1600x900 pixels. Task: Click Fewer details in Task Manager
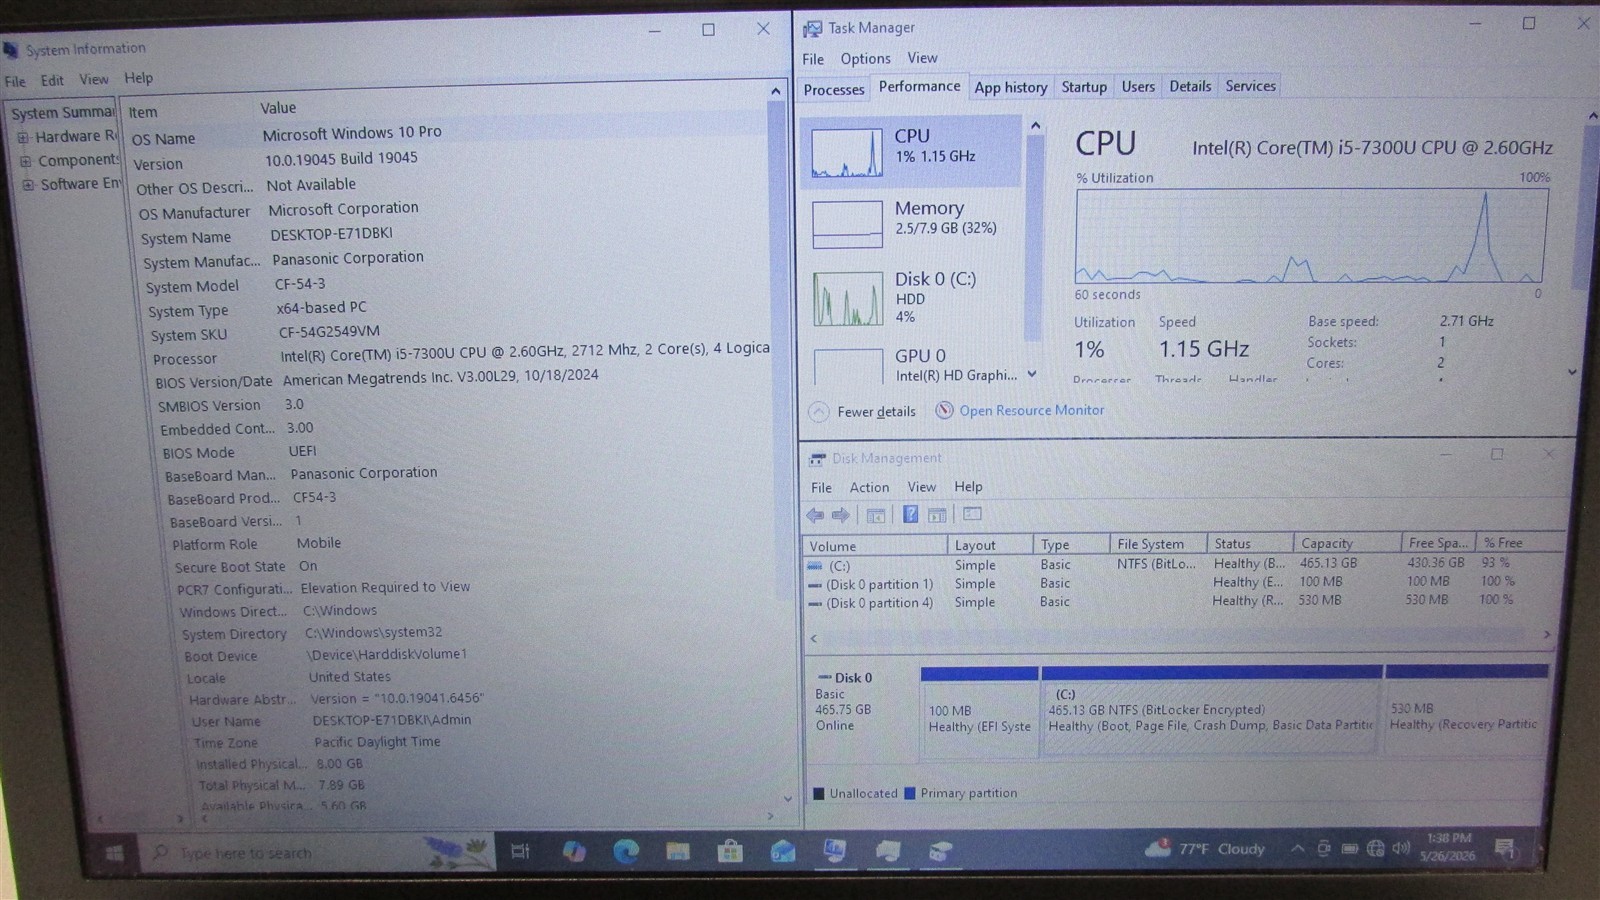pos(876,411)
